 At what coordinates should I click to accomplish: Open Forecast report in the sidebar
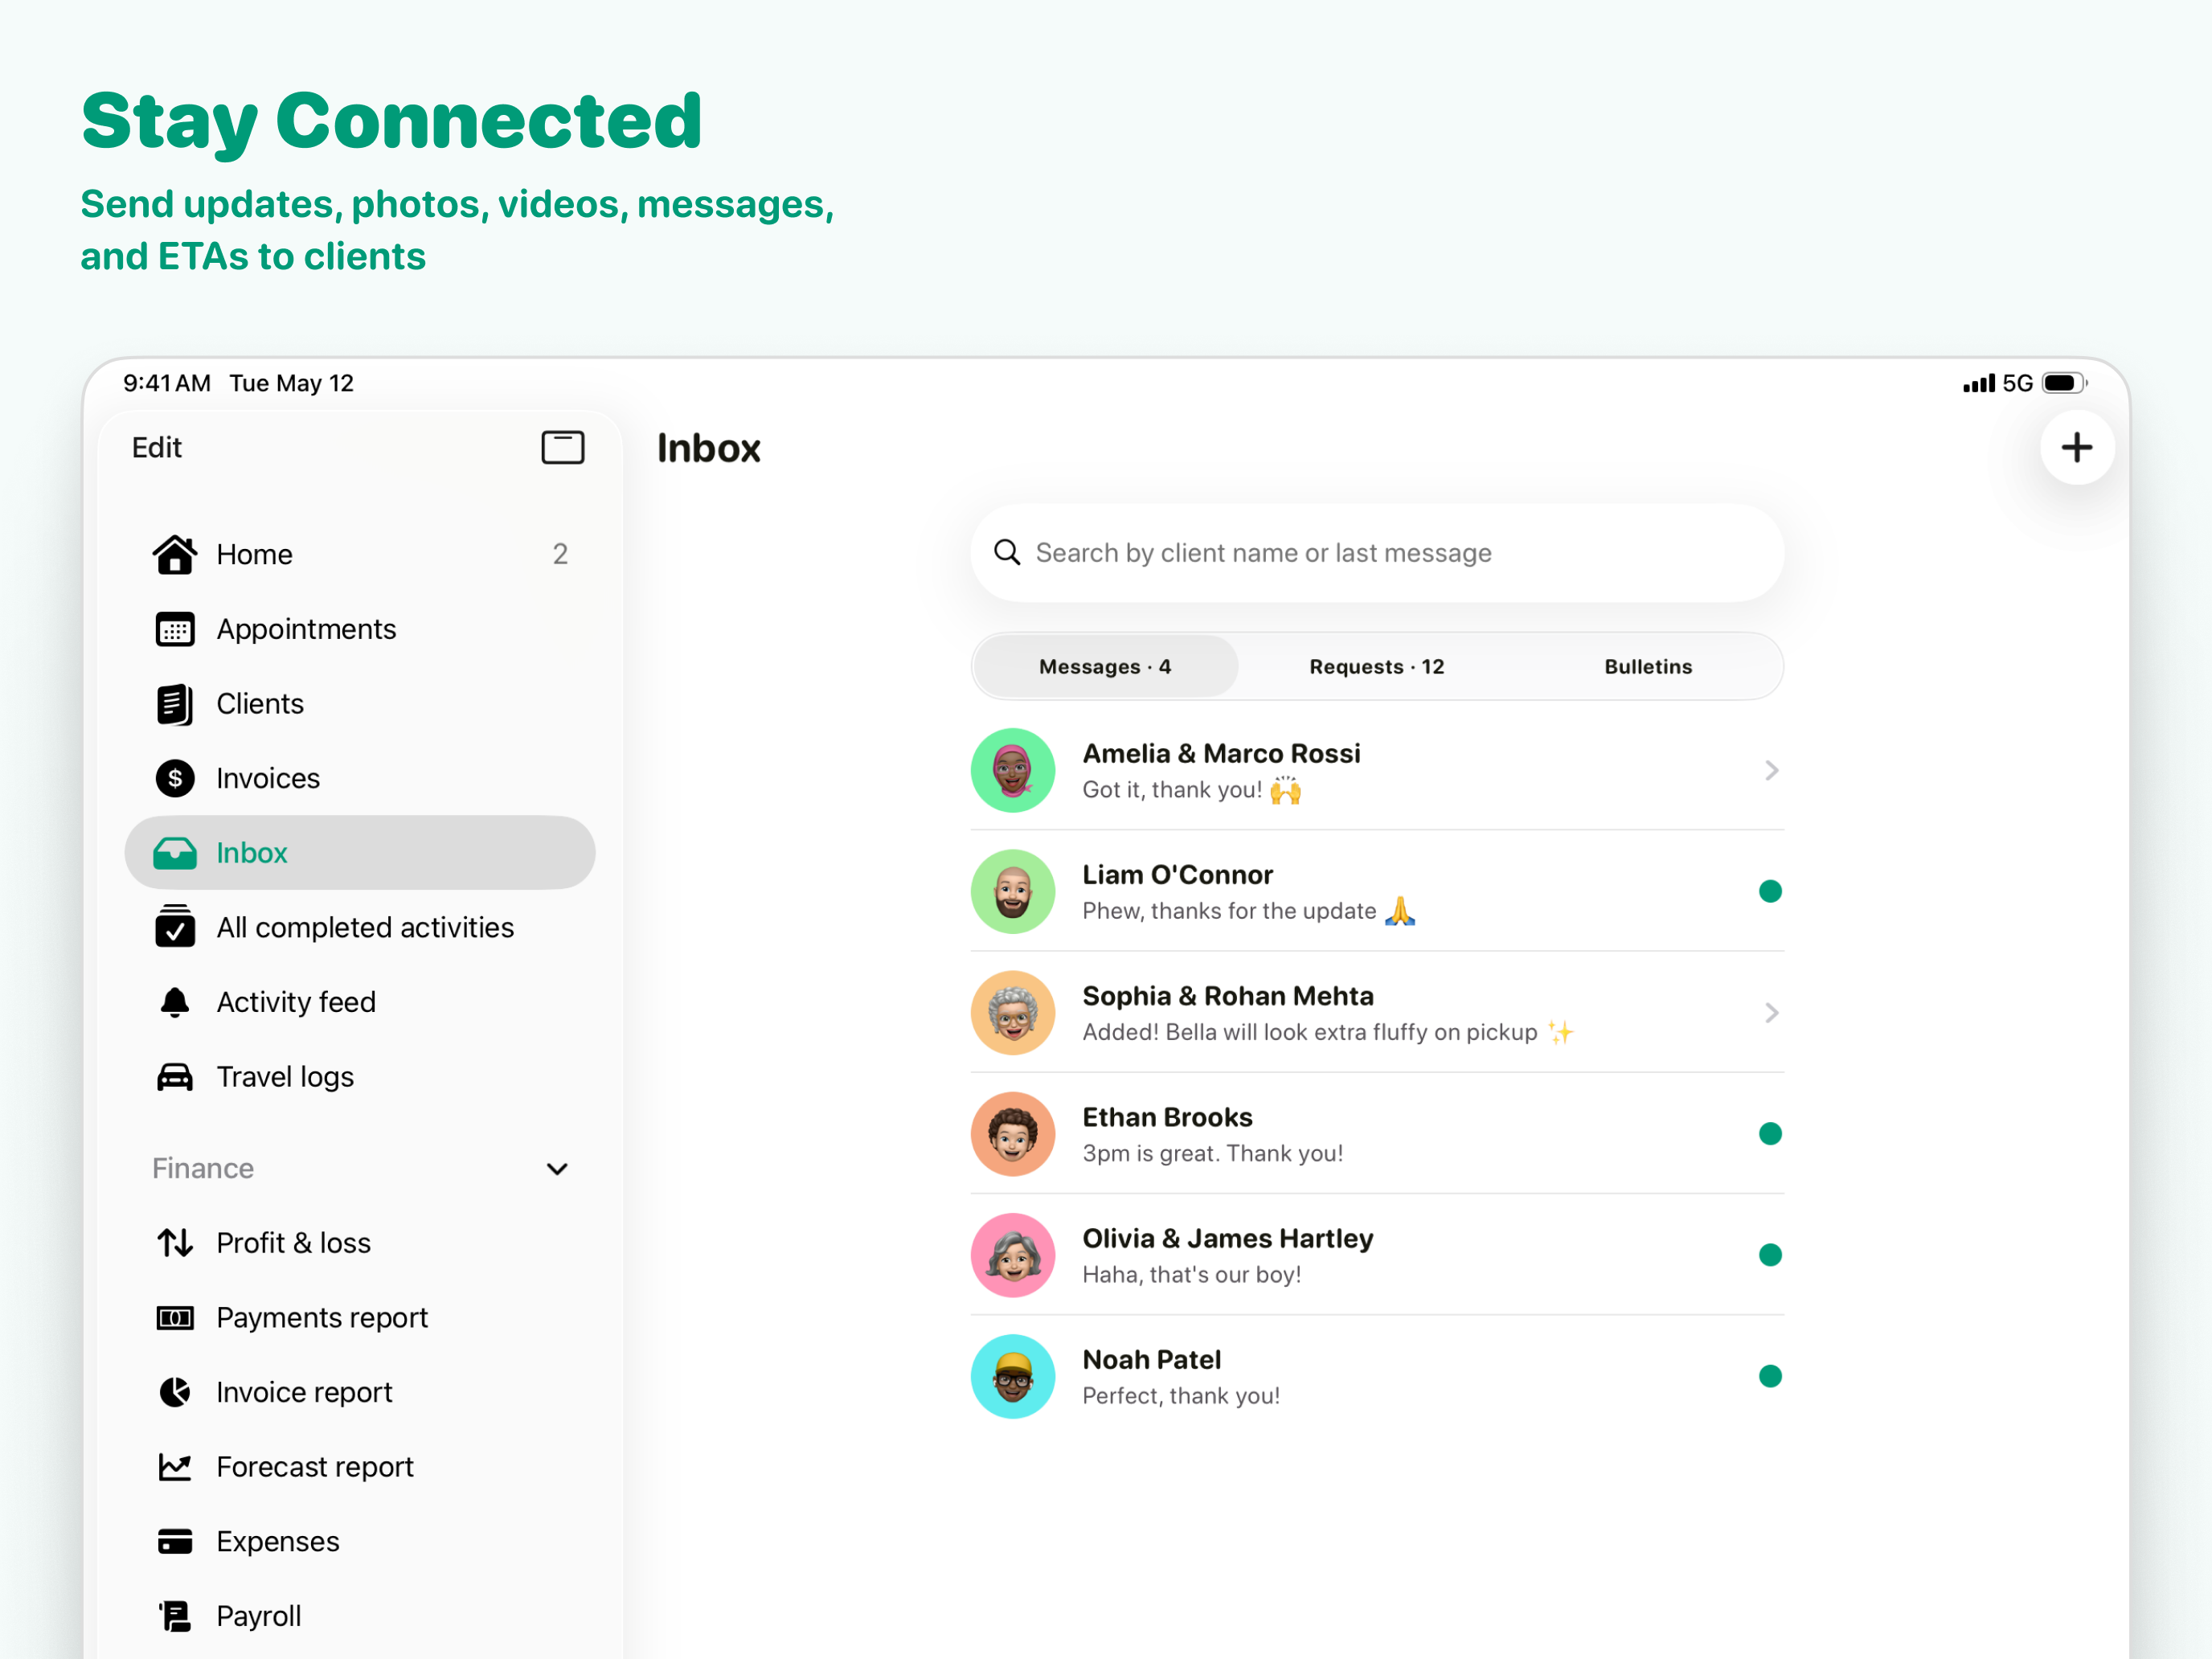pos(360,1467)
